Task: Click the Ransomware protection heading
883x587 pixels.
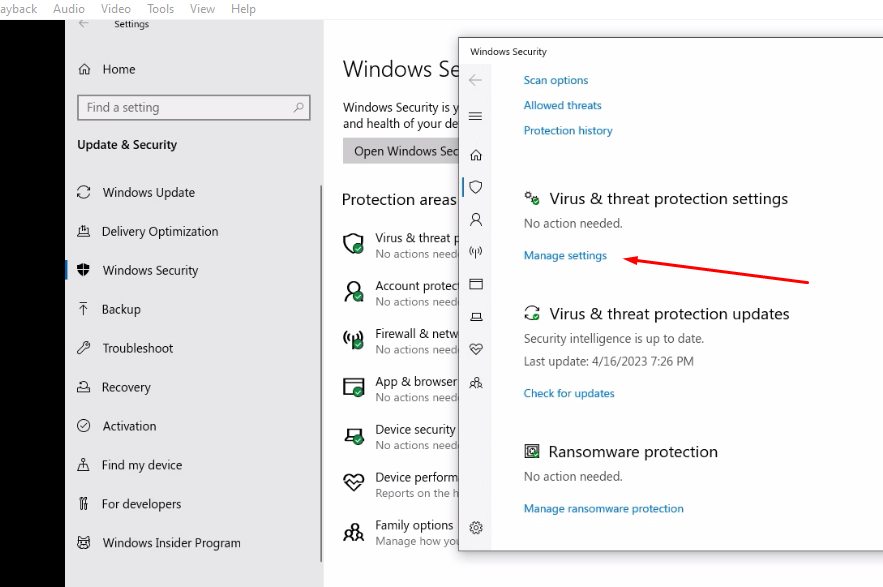Action: [x=633, y=452]
